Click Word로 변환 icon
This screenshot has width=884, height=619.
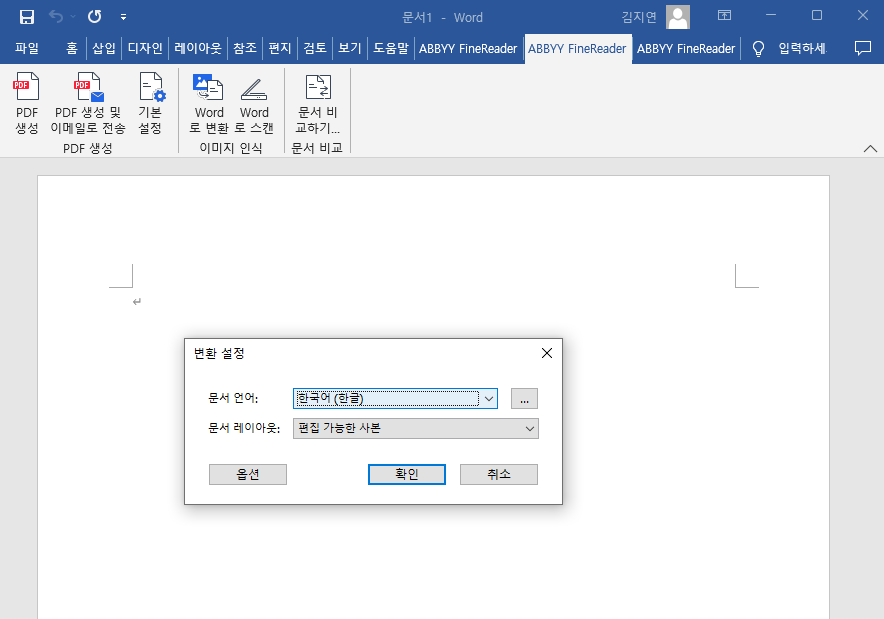(x=209, y=103)
